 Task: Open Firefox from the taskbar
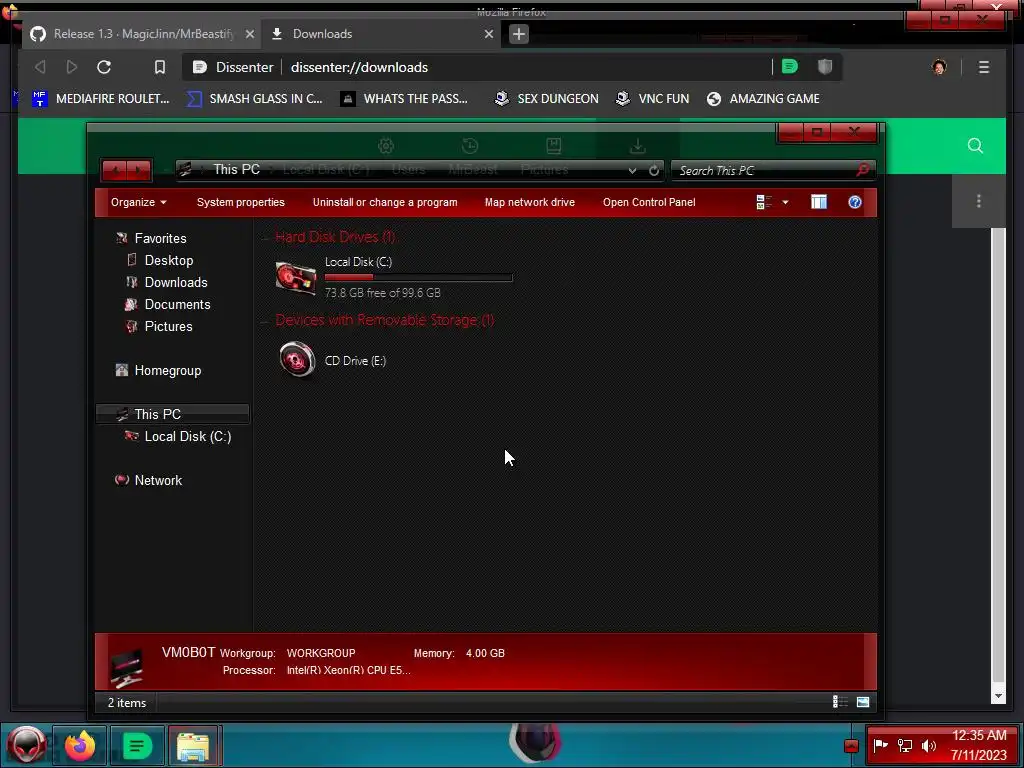pos(80,745)
